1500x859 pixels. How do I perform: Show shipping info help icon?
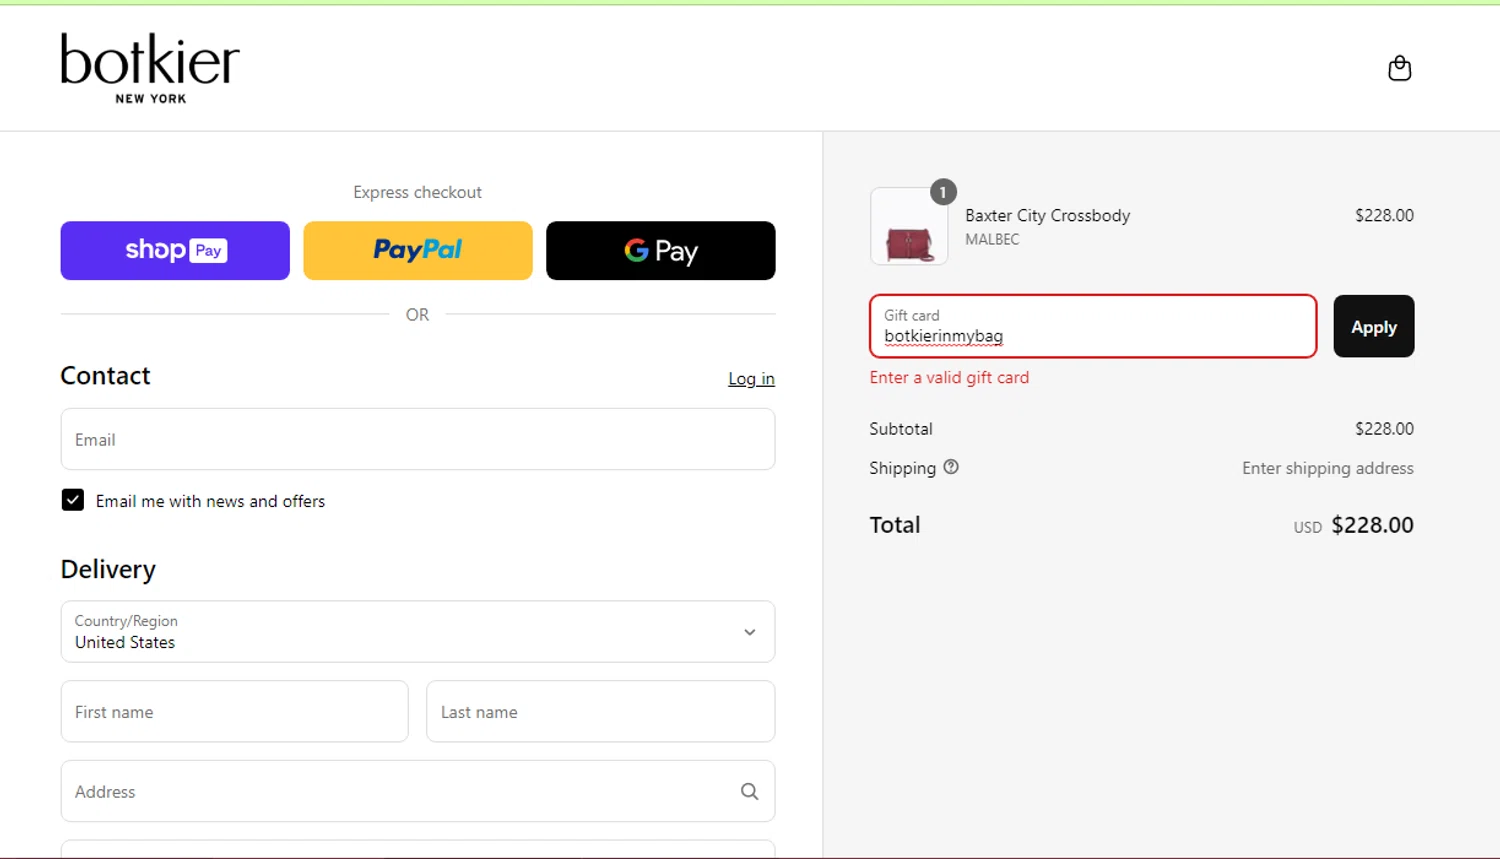(951, 467)
